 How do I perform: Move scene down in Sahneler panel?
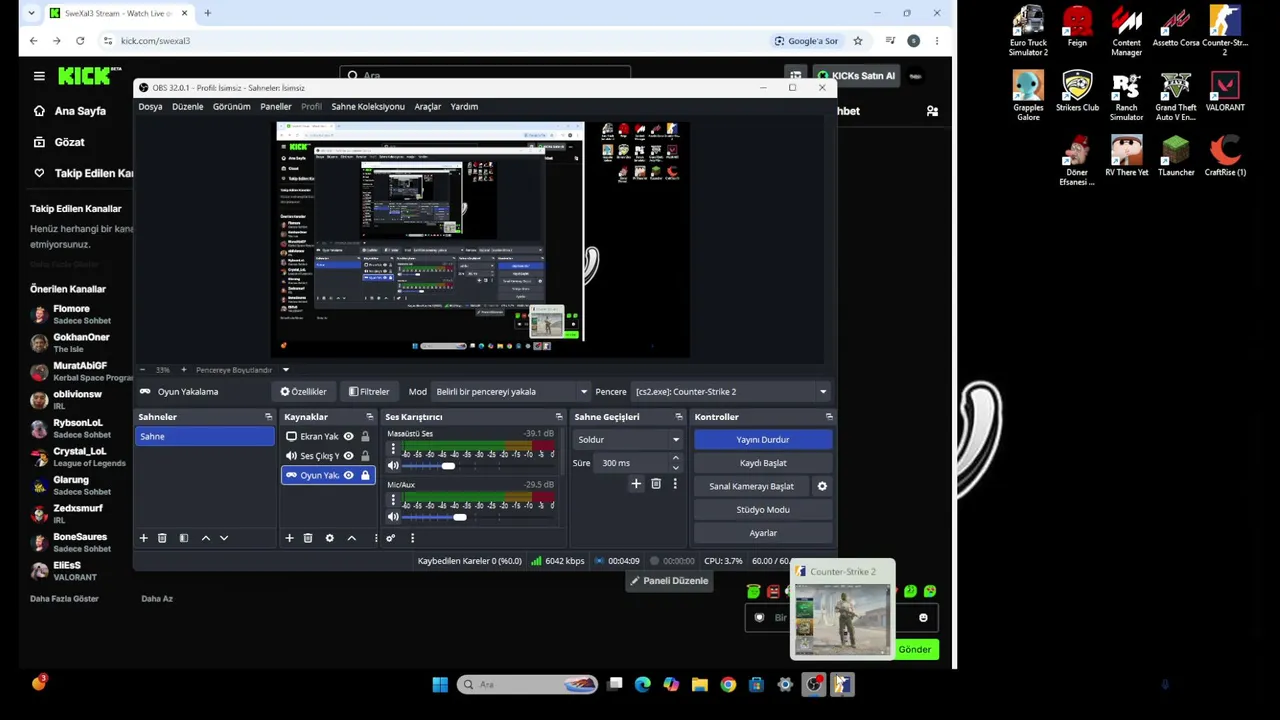click(x=224, y=538)
